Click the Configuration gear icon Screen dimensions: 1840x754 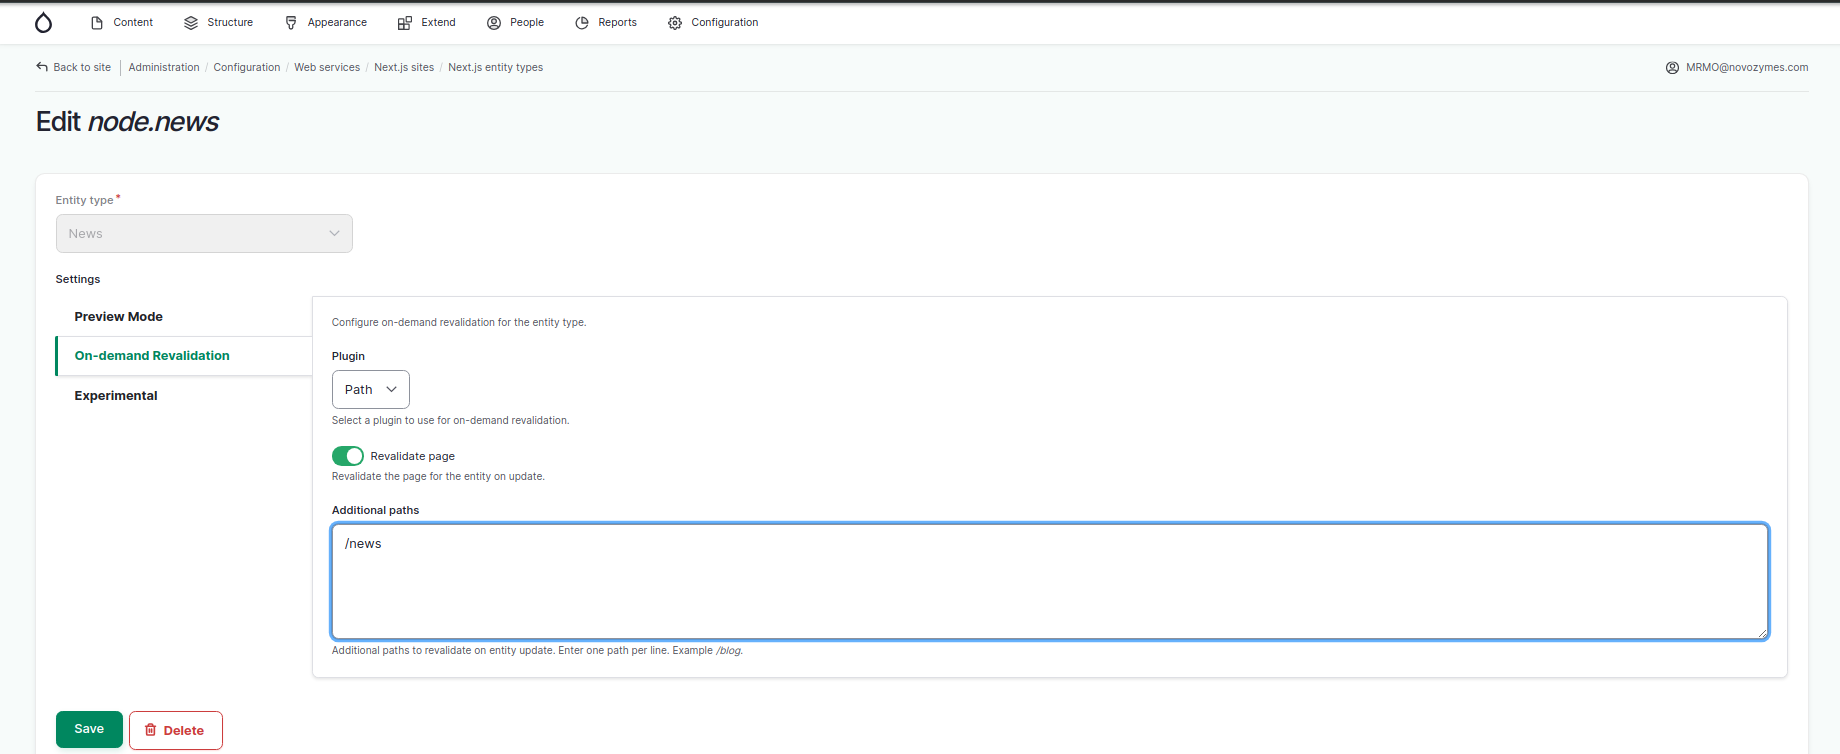[675, 23]
